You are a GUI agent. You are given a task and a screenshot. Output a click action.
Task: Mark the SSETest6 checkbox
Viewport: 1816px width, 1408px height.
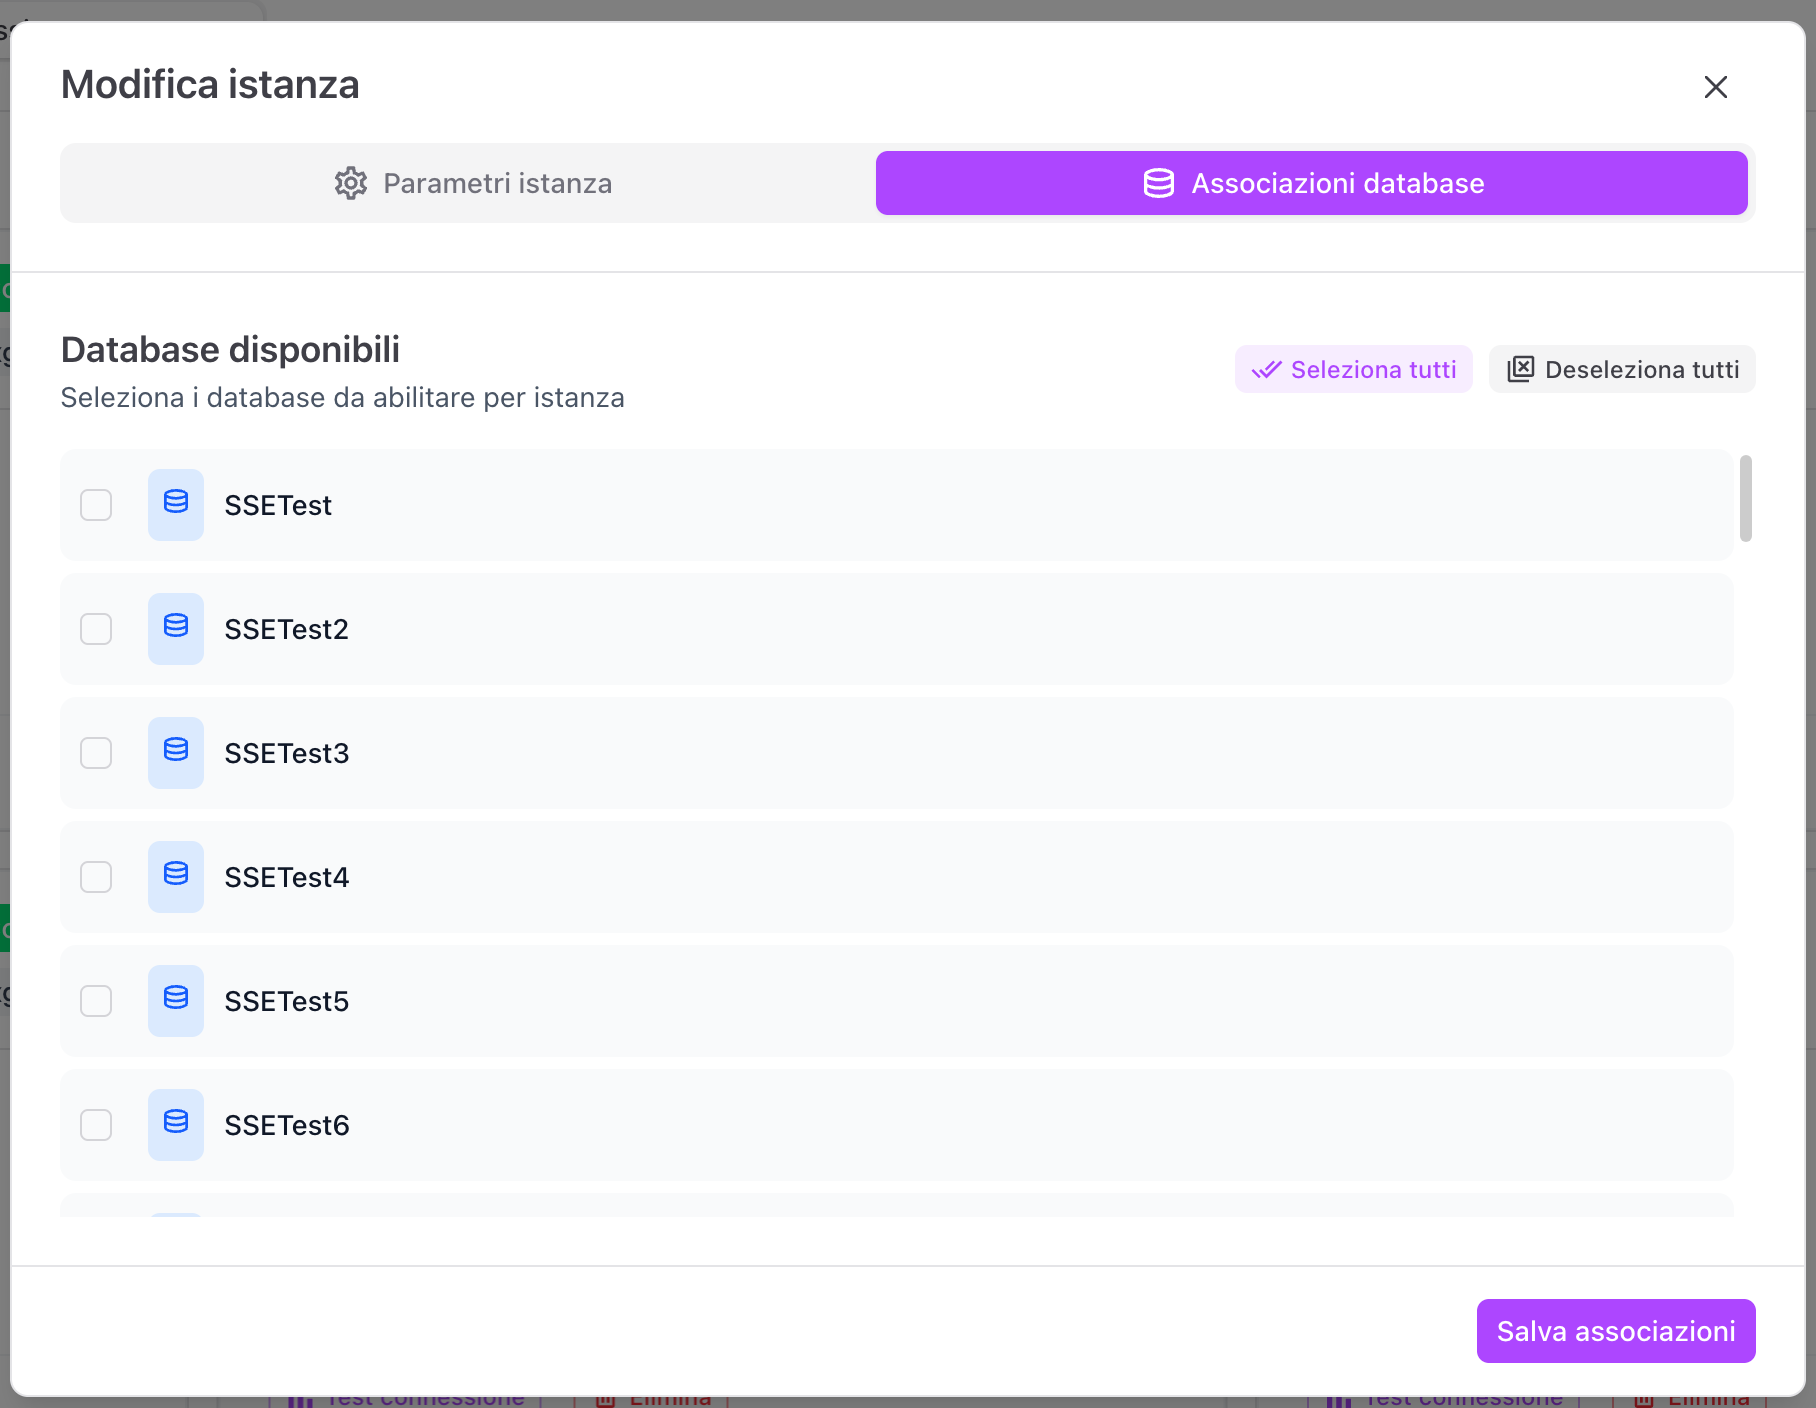[96, 1125]
